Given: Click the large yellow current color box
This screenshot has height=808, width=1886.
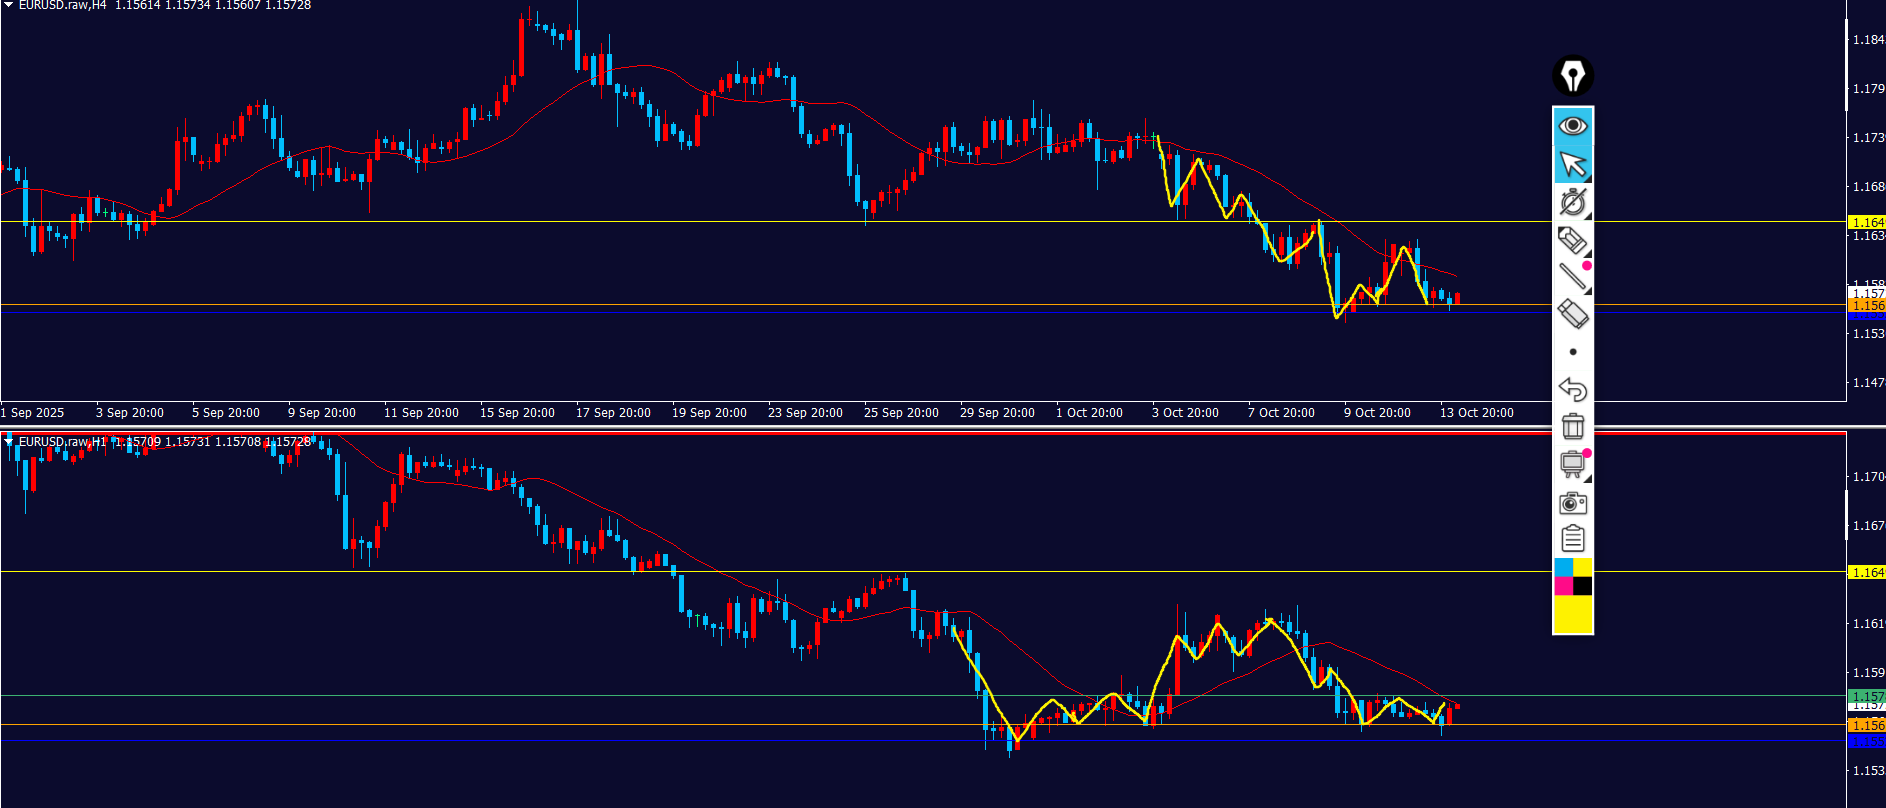Looking at the screenshot, I should (1572, 613).
